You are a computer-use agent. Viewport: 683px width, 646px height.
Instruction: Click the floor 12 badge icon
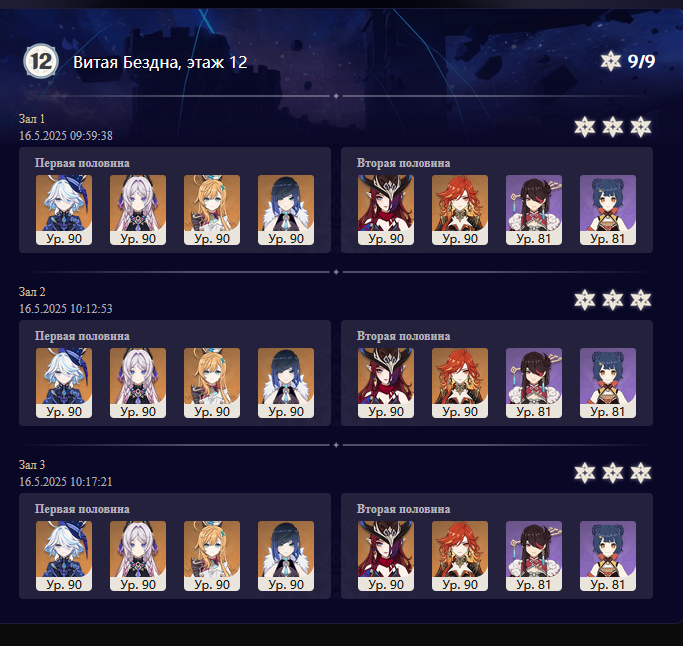(x=41, y=61)
